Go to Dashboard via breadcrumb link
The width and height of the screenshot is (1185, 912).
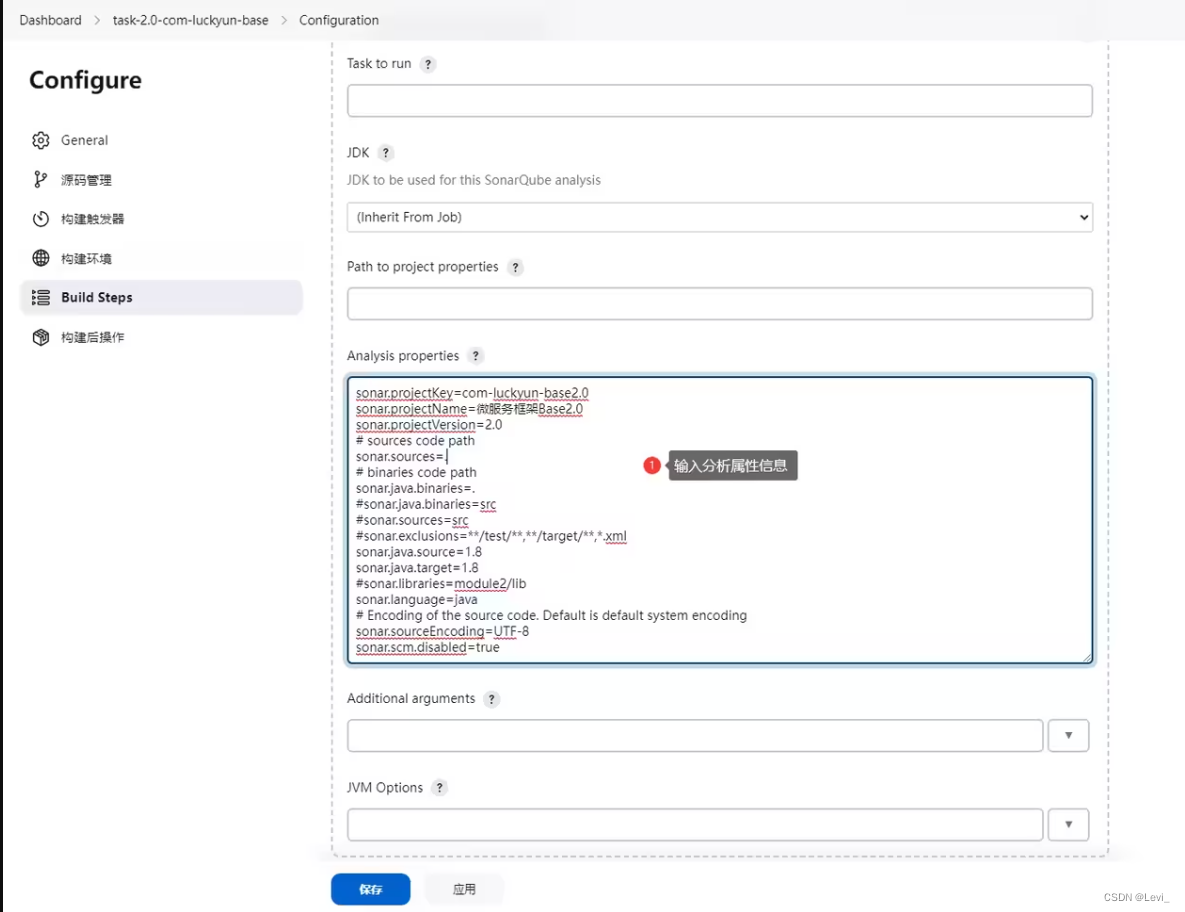50,20
